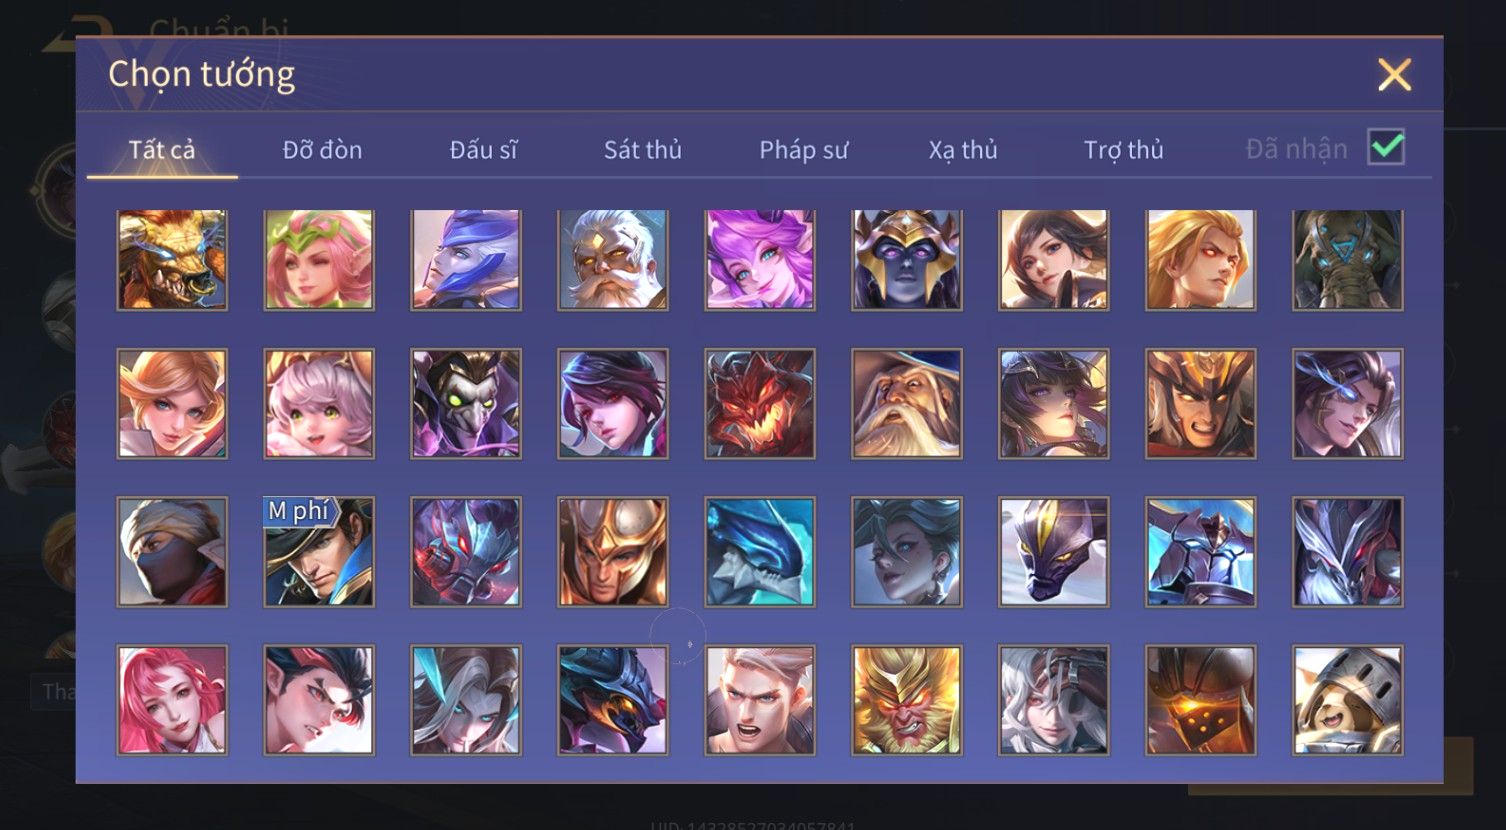Toggle the 'Đã nhận' checkbox

pos(1386,148)
